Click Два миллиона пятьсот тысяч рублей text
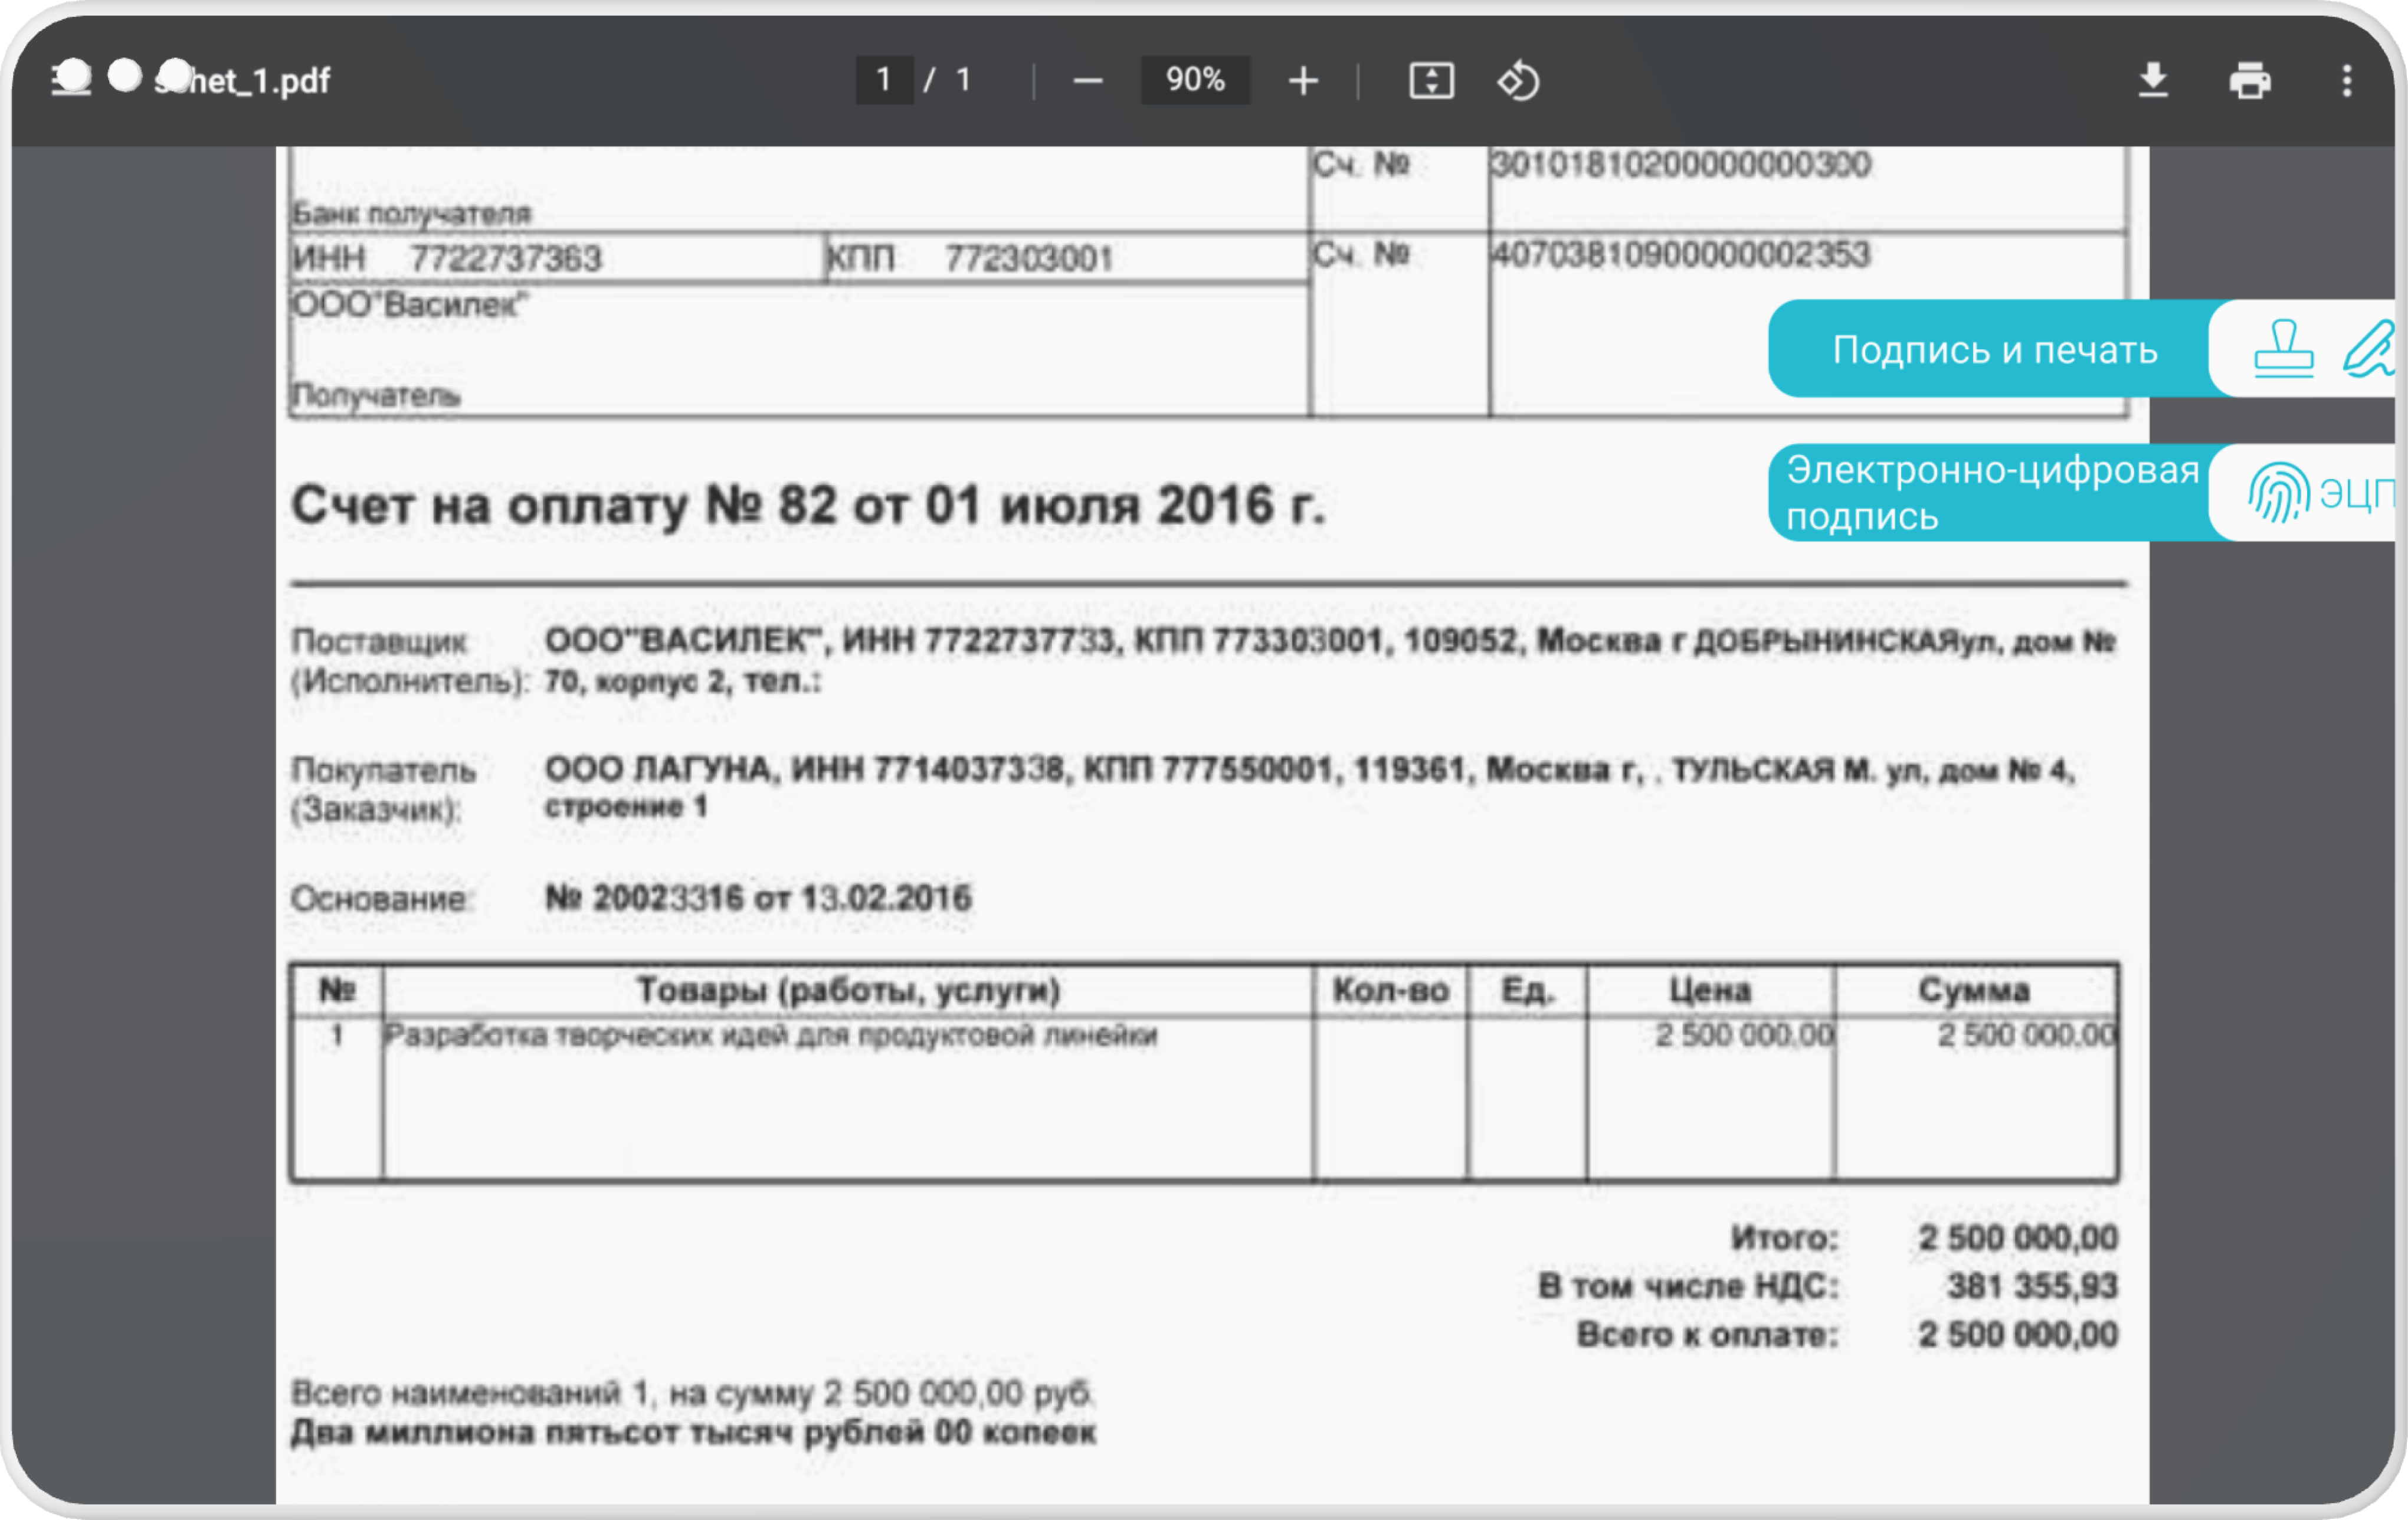The image size is (2408, 1520). coord(693,1433)
